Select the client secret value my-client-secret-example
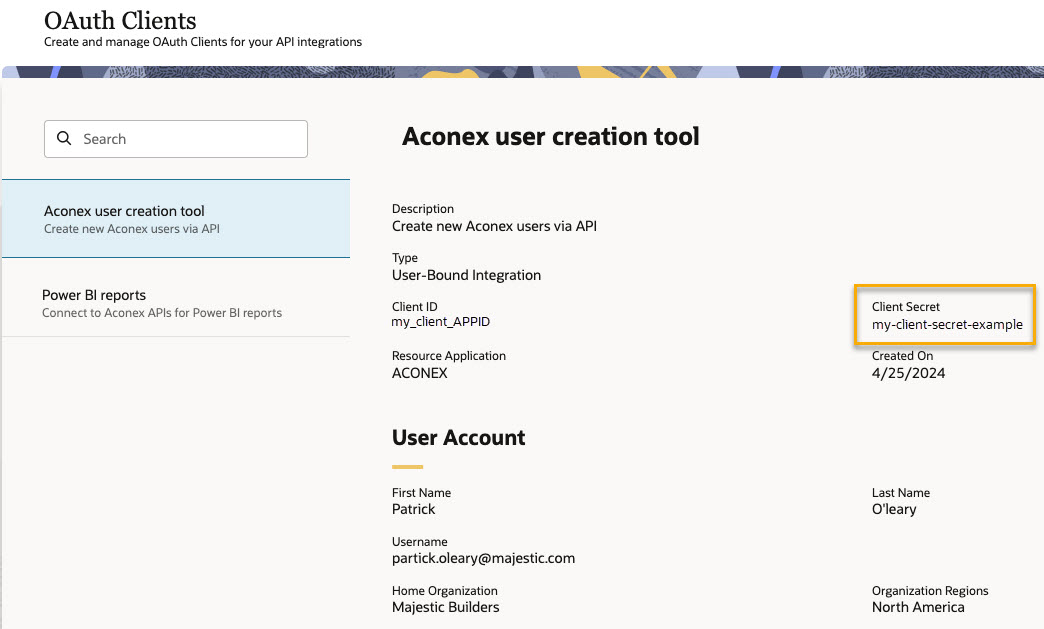1044x629 pixels. coord(947,324)
